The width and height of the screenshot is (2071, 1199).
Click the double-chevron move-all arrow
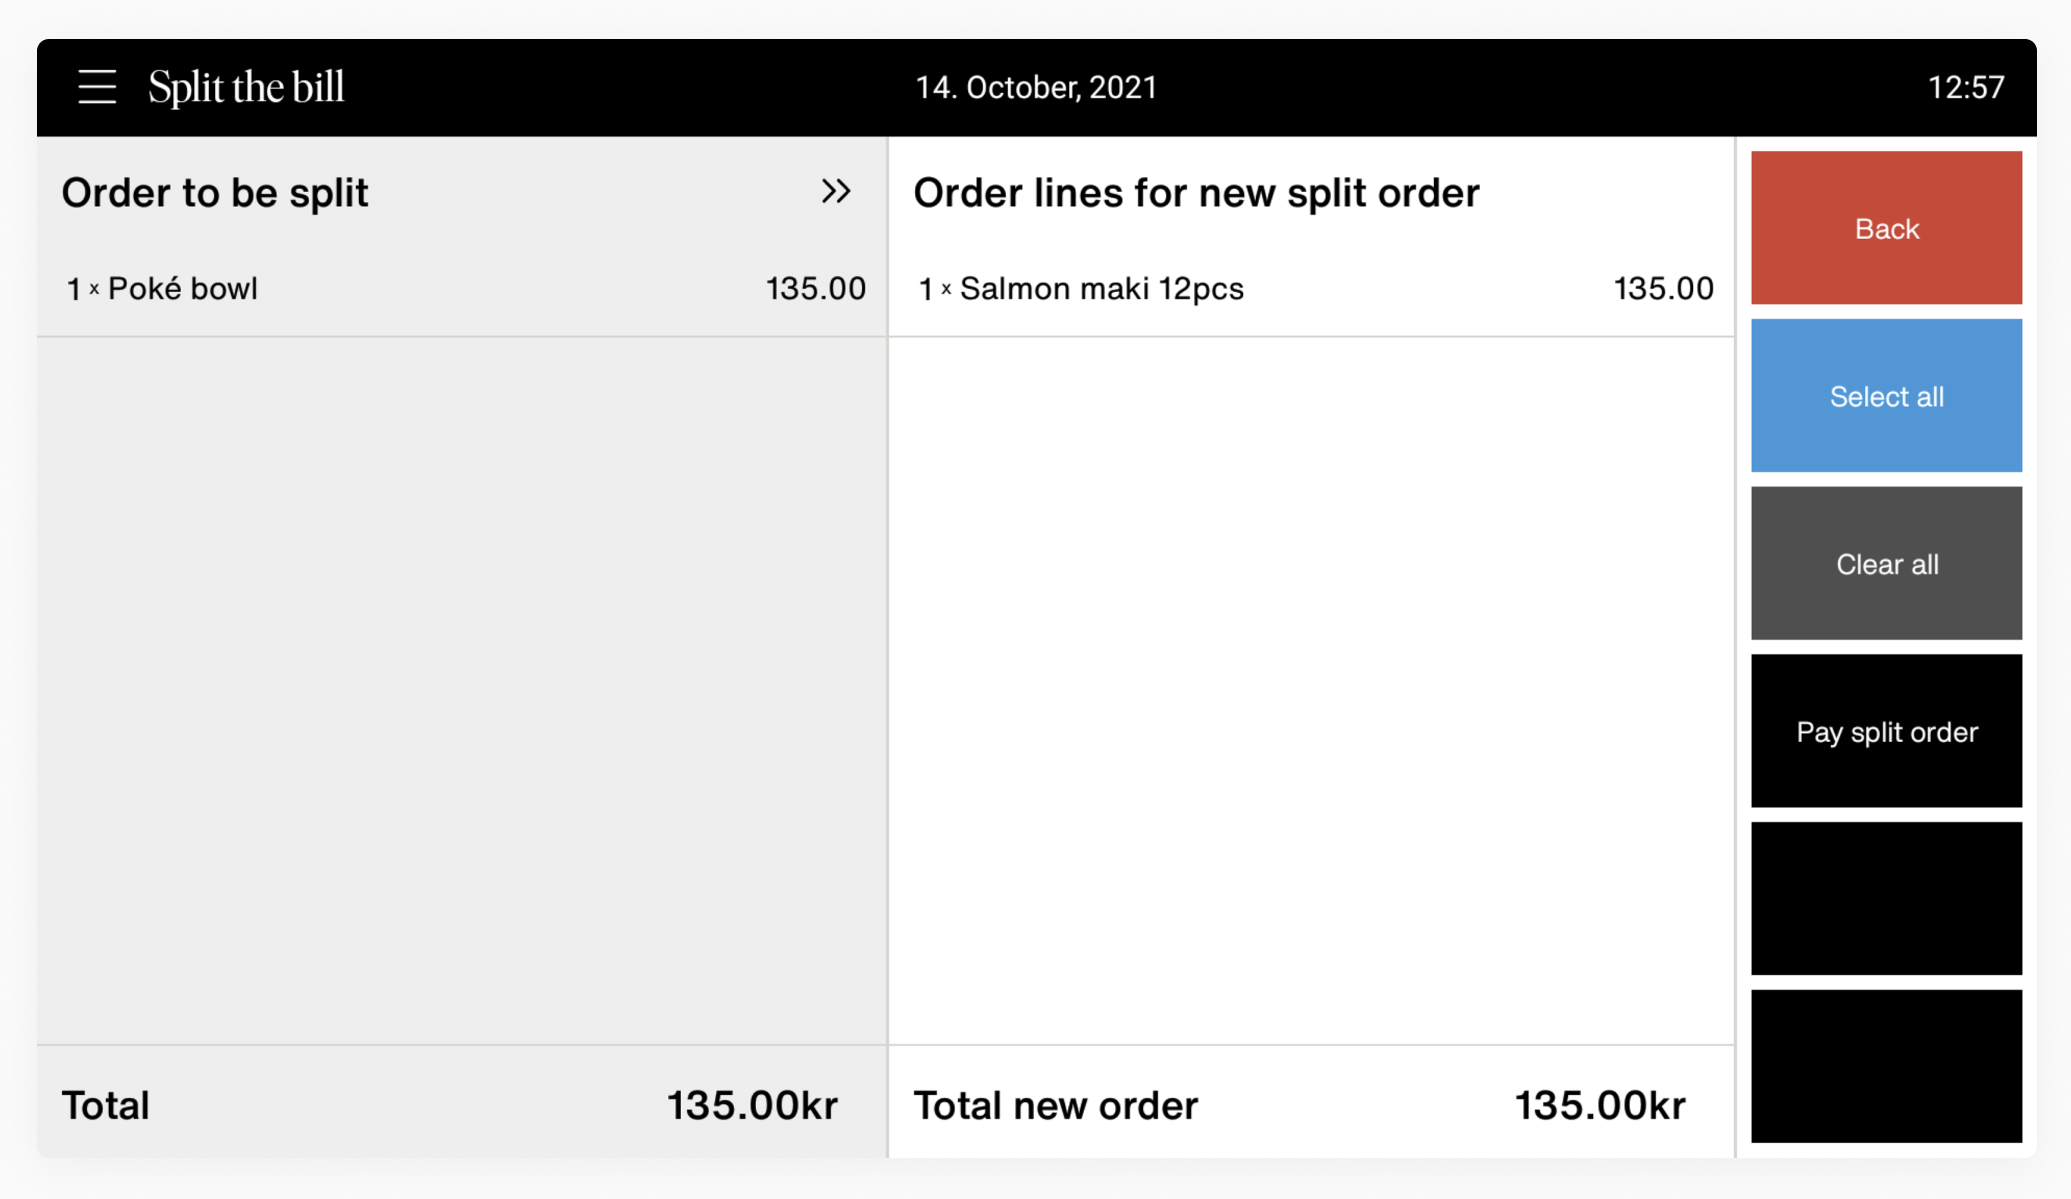[x=836, y=191]
